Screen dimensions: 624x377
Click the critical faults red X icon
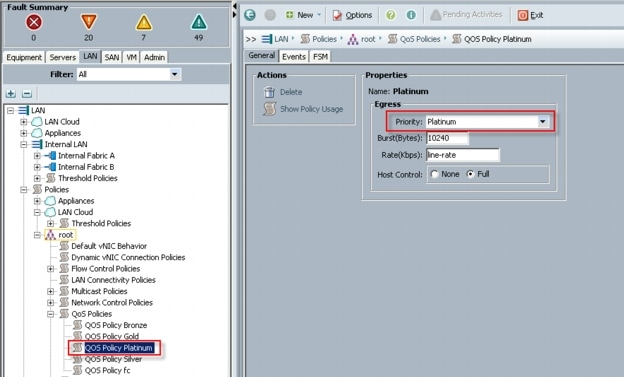34,22
